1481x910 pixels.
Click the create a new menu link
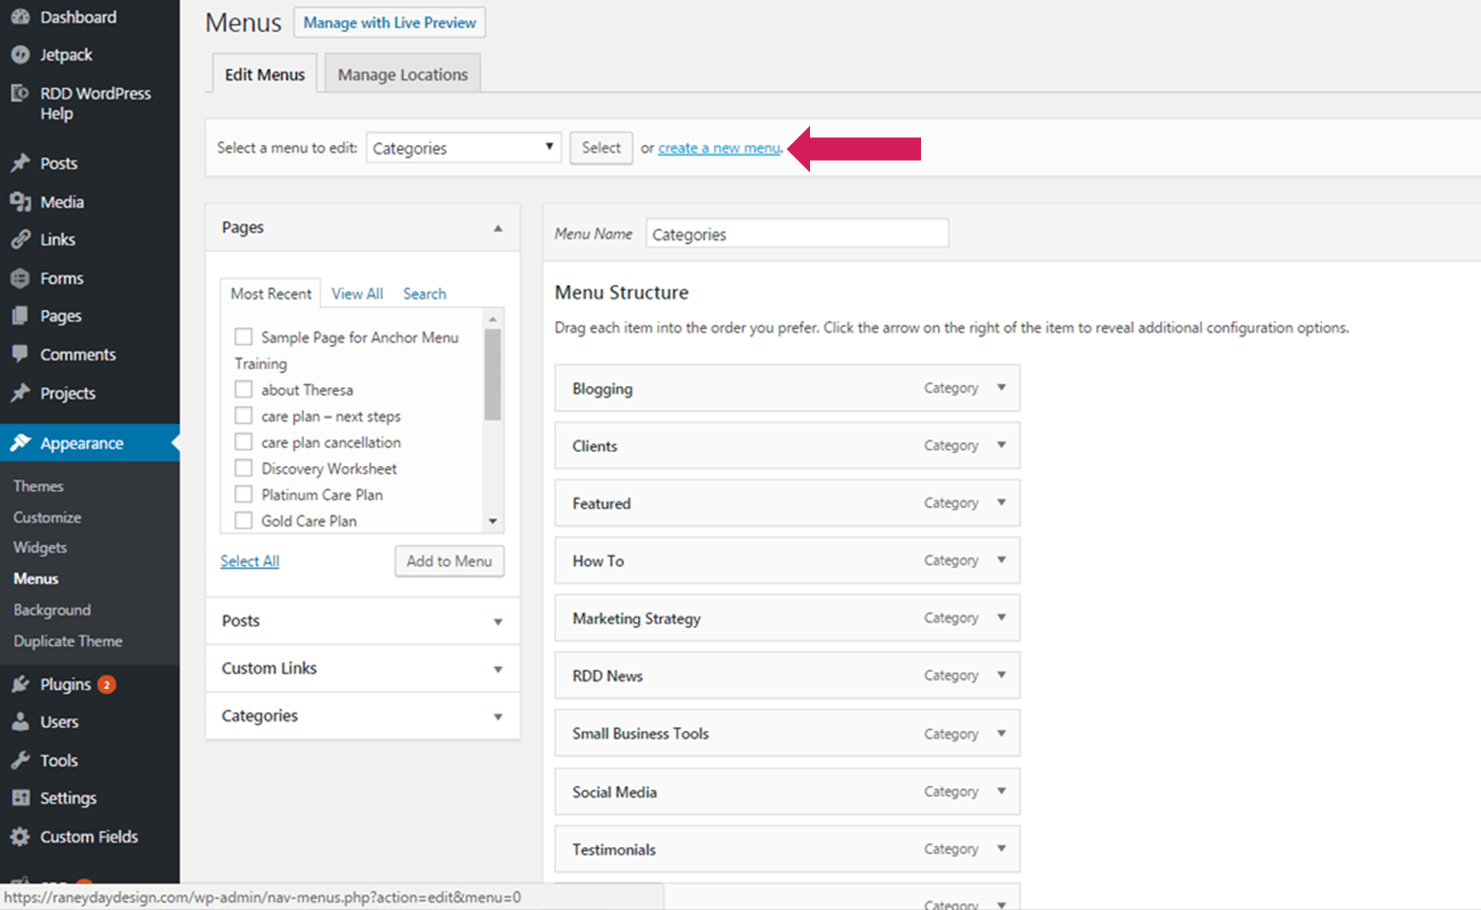(719, 148)
